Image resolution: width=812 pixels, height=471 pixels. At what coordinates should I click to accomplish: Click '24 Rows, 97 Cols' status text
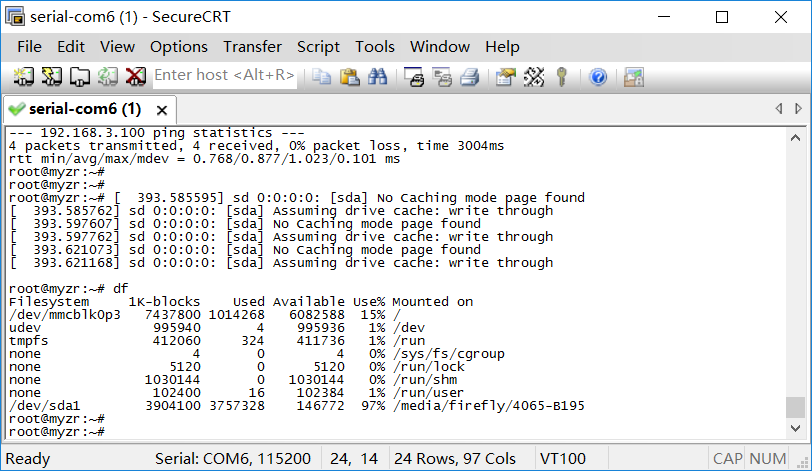tap(455, 459)
